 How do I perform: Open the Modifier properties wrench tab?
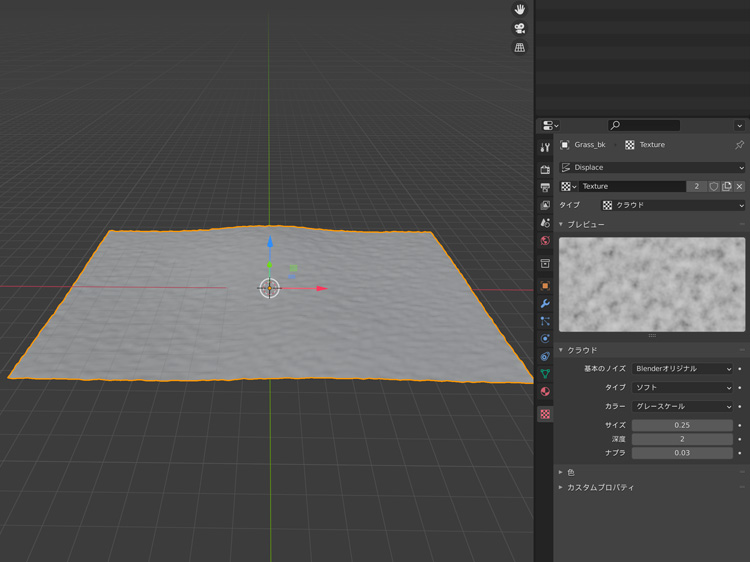click(545, 303)
